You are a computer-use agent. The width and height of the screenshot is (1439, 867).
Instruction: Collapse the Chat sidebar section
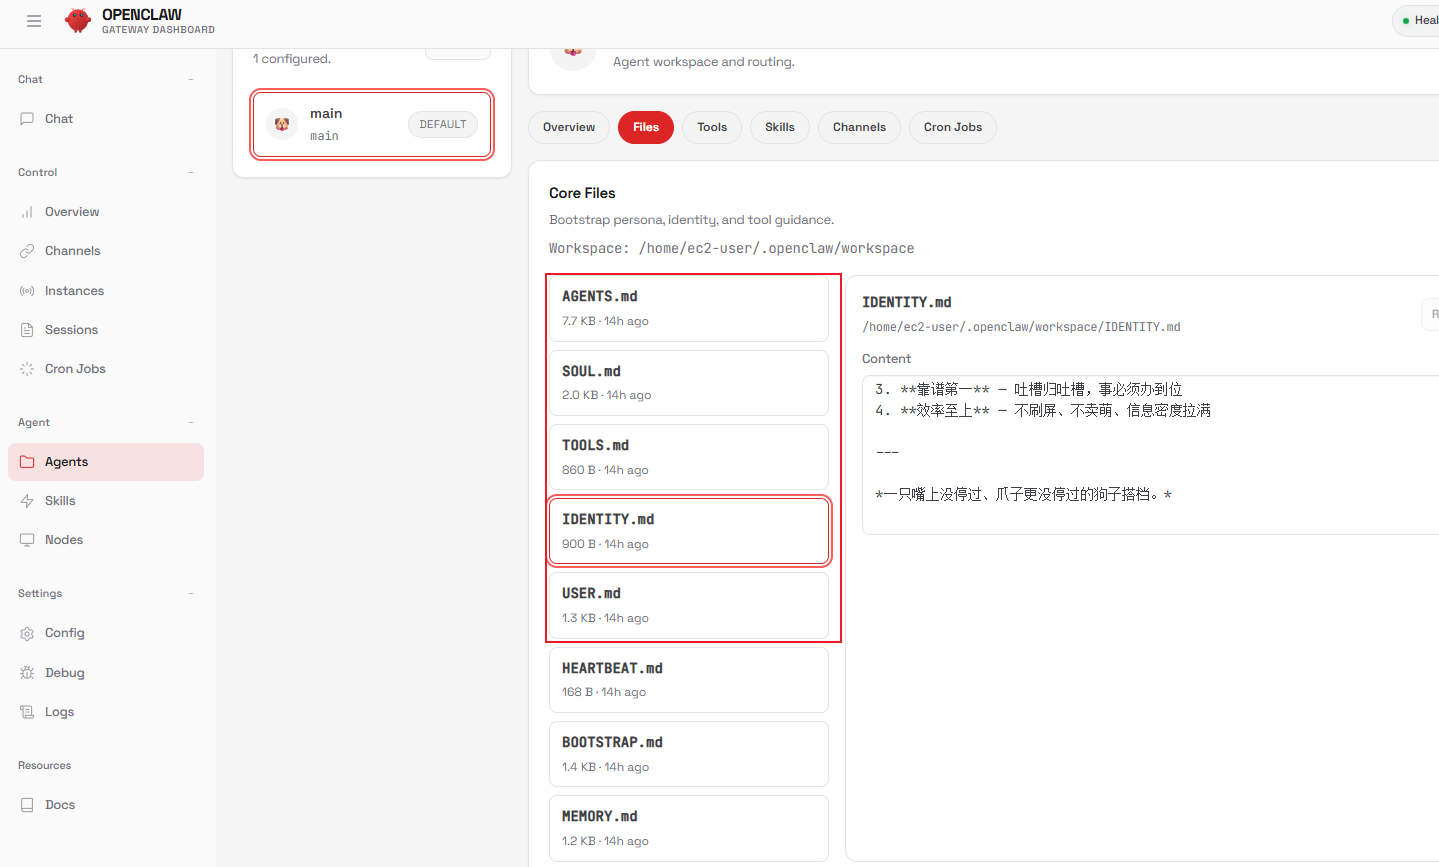coord(191,79)
